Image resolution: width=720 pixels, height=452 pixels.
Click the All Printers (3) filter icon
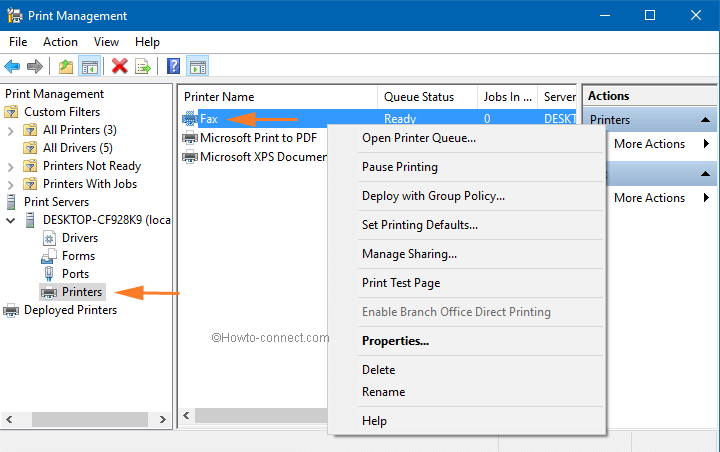pyautogui.click(x=30, y=130)
